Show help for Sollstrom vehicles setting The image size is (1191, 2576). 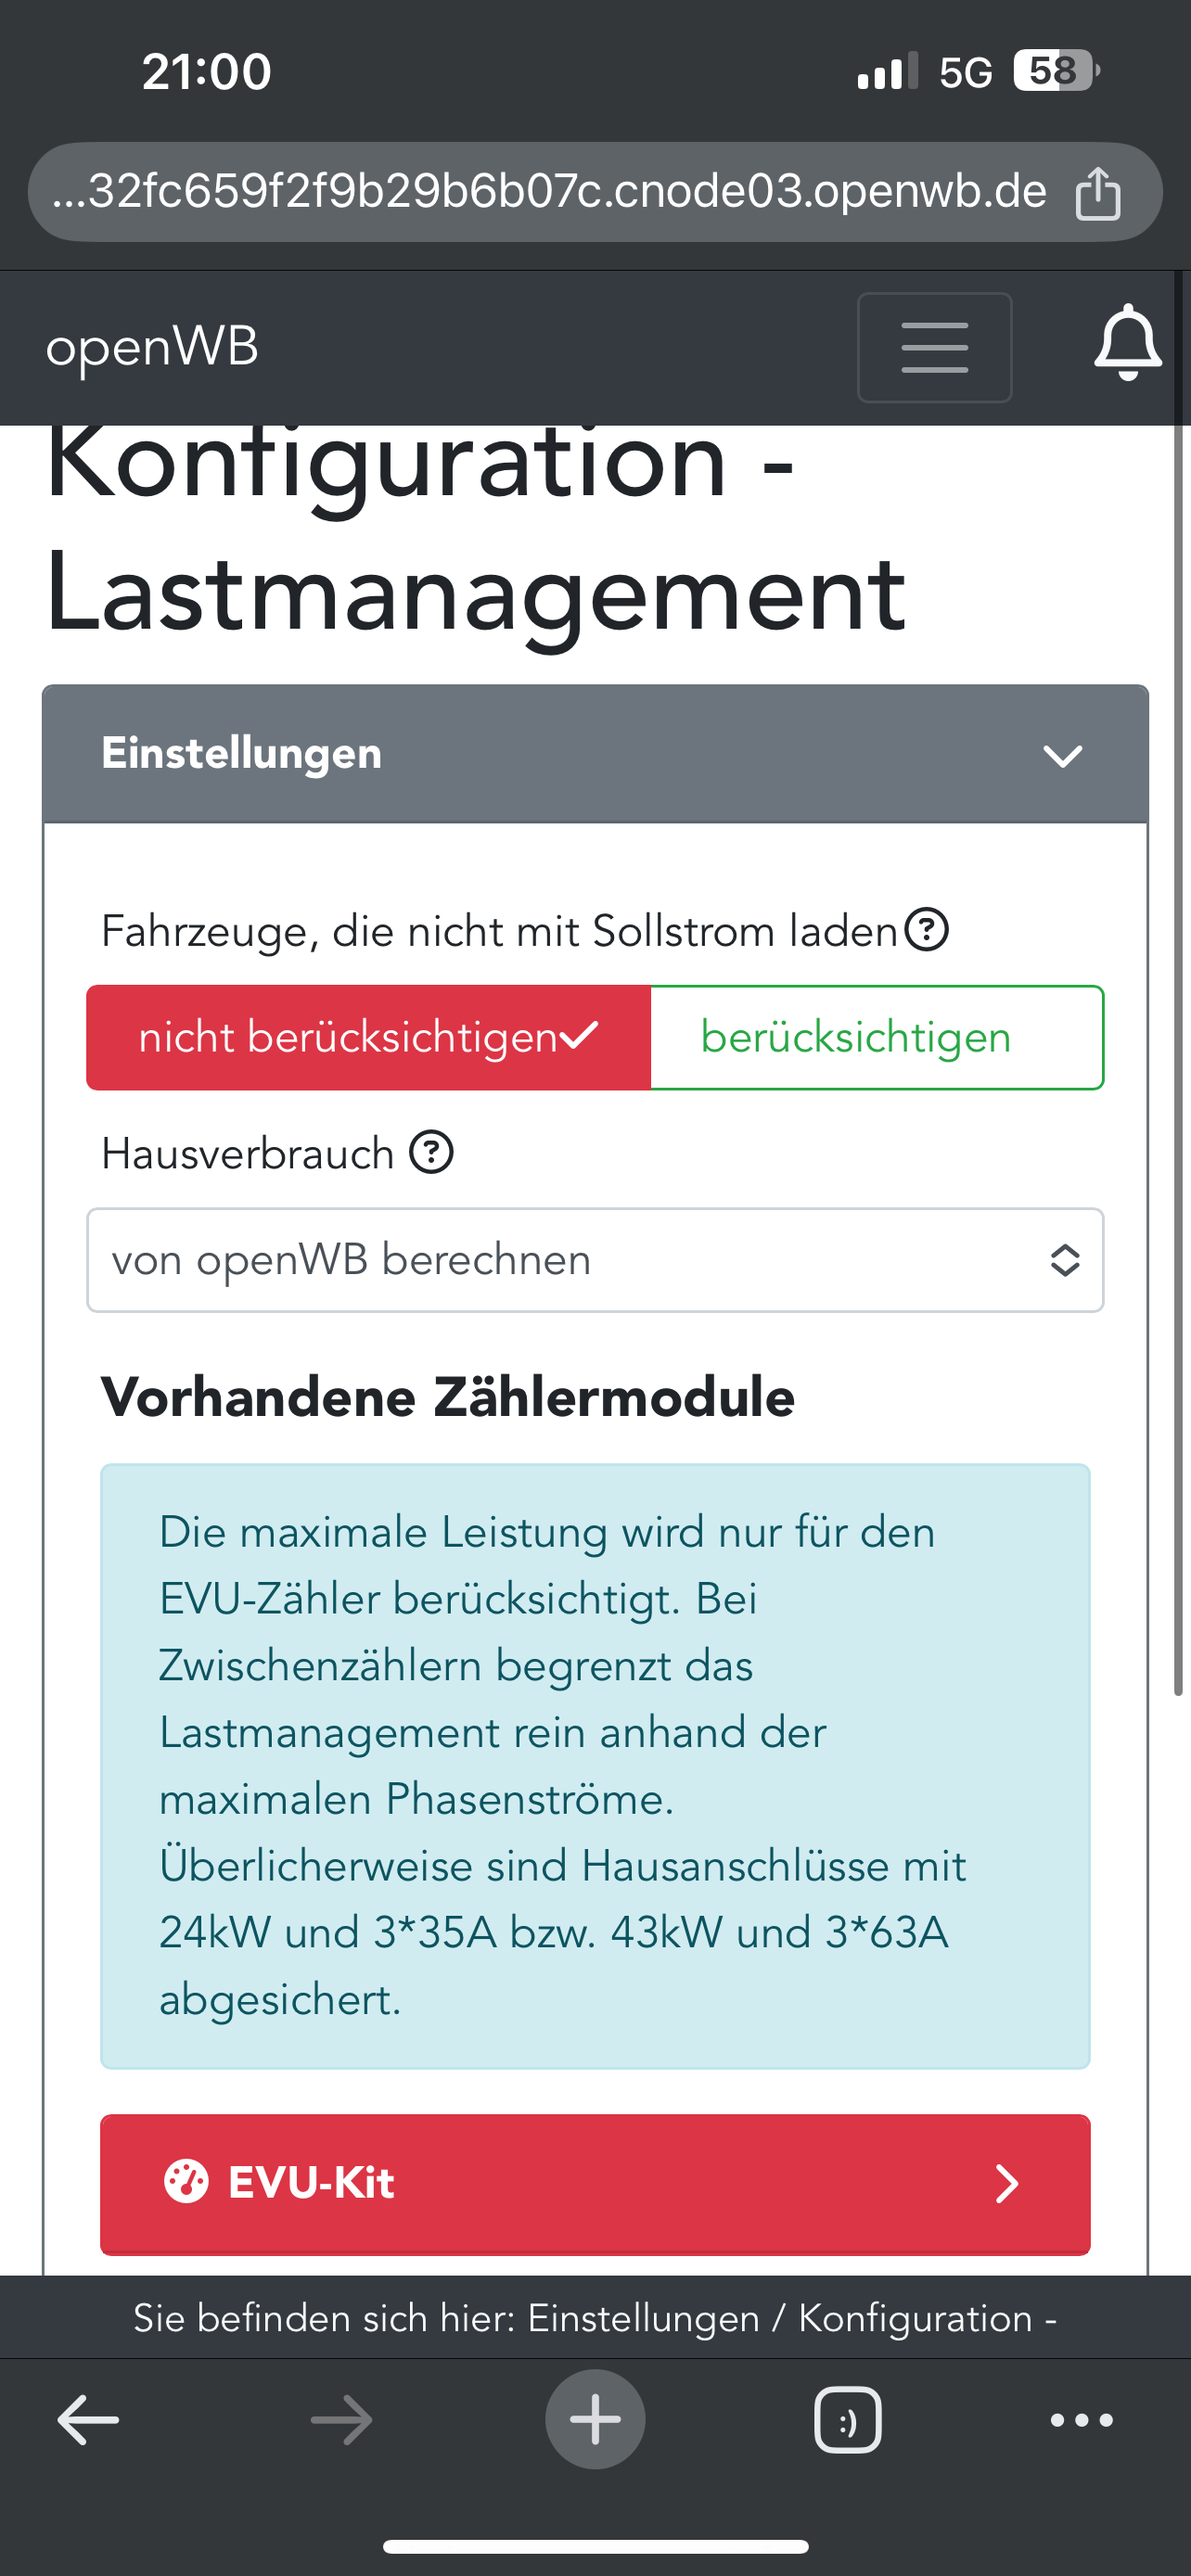point(926,930)
